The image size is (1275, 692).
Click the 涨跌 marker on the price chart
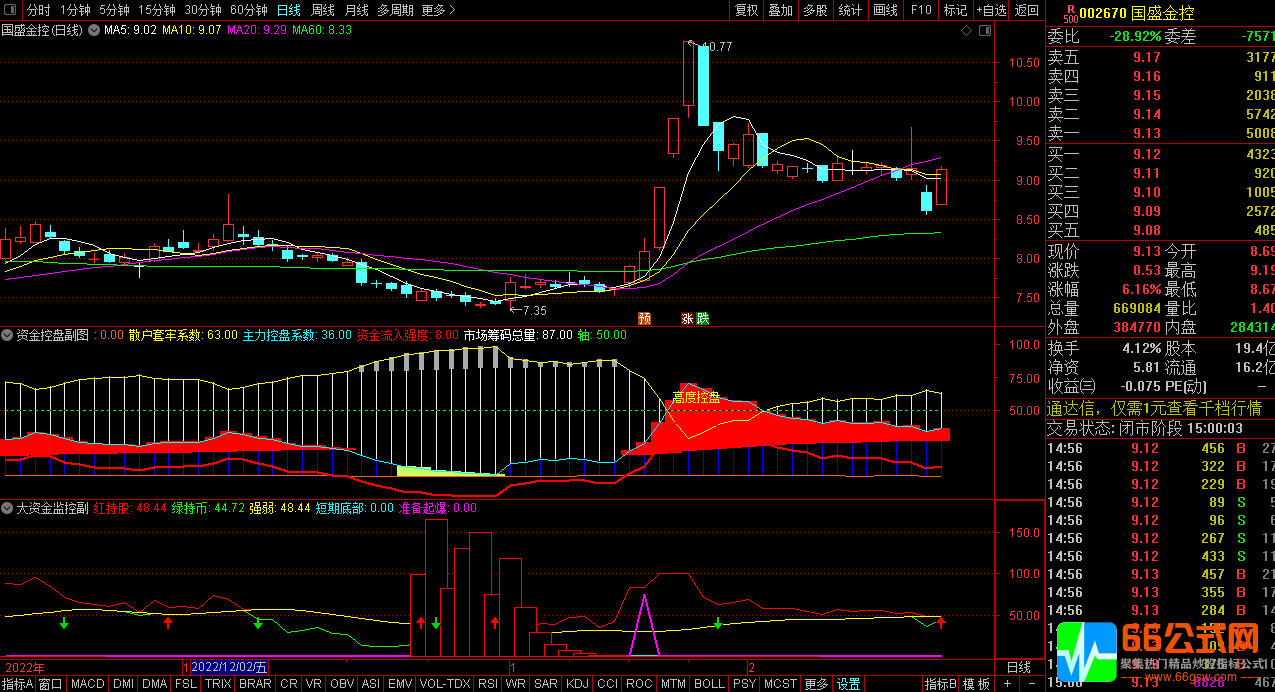tap(695, 319)
